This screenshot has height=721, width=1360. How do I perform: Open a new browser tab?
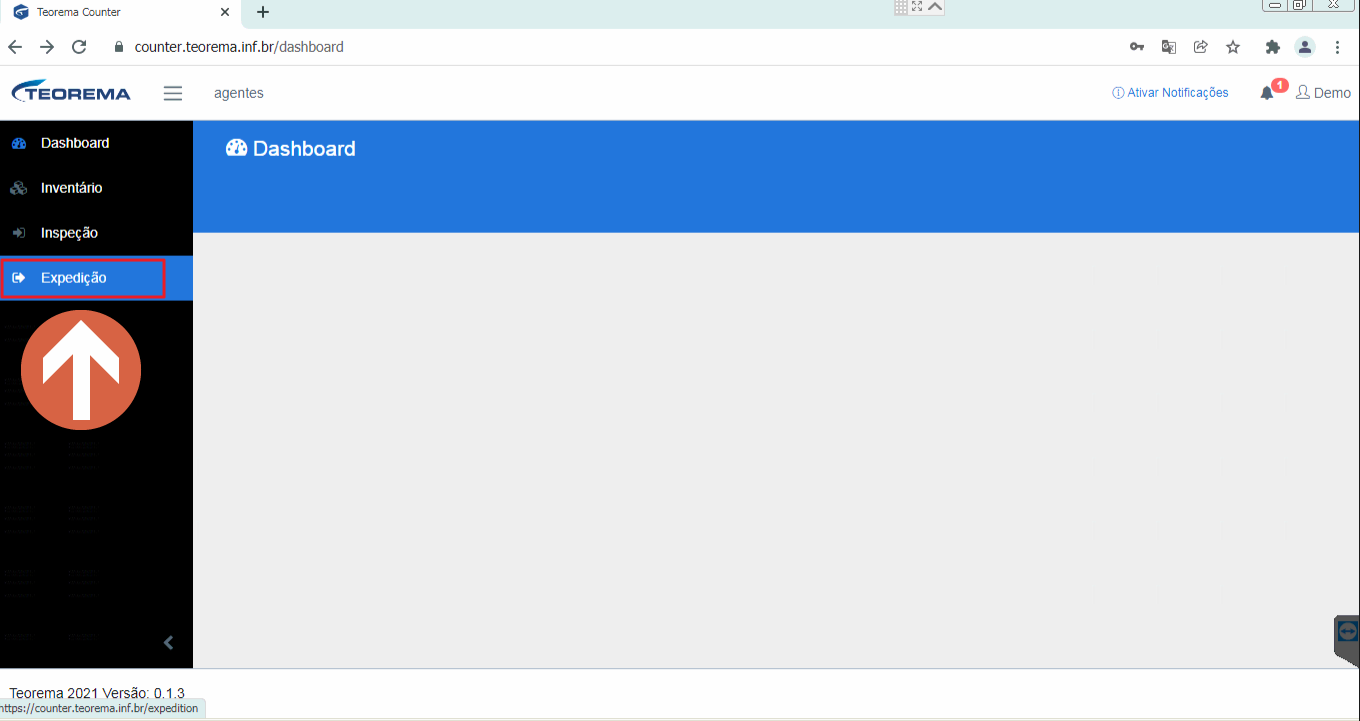tap(263, 12)
